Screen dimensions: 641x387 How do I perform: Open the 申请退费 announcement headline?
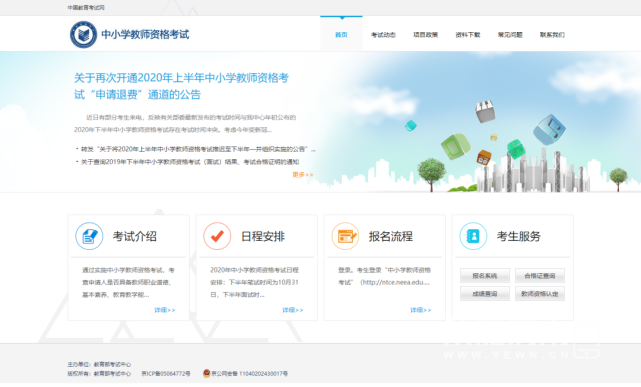click(182, 86)
